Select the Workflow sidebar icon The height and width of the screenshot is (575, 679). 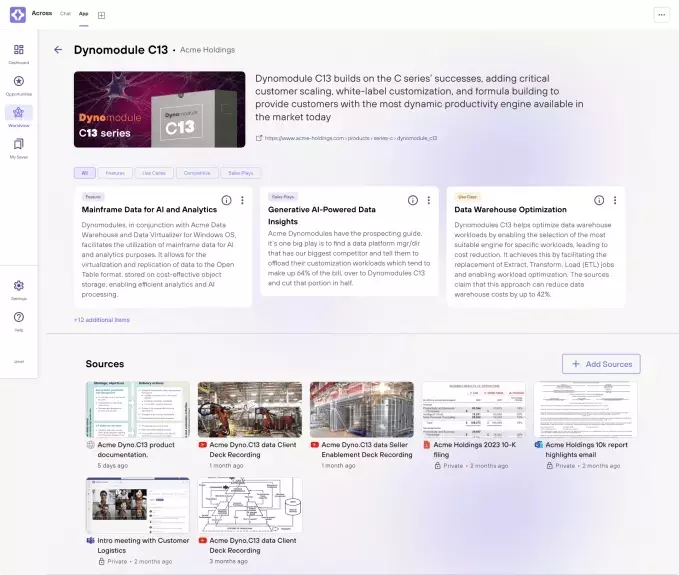19,114
